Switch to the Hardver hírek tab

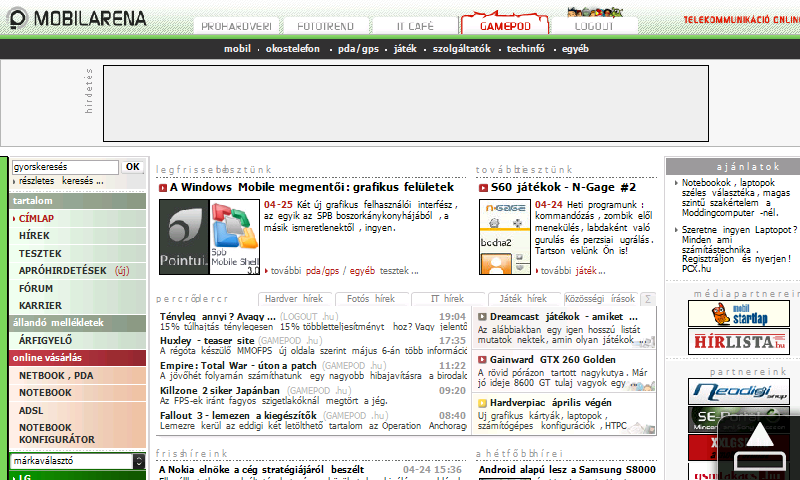tap(294, 299)
